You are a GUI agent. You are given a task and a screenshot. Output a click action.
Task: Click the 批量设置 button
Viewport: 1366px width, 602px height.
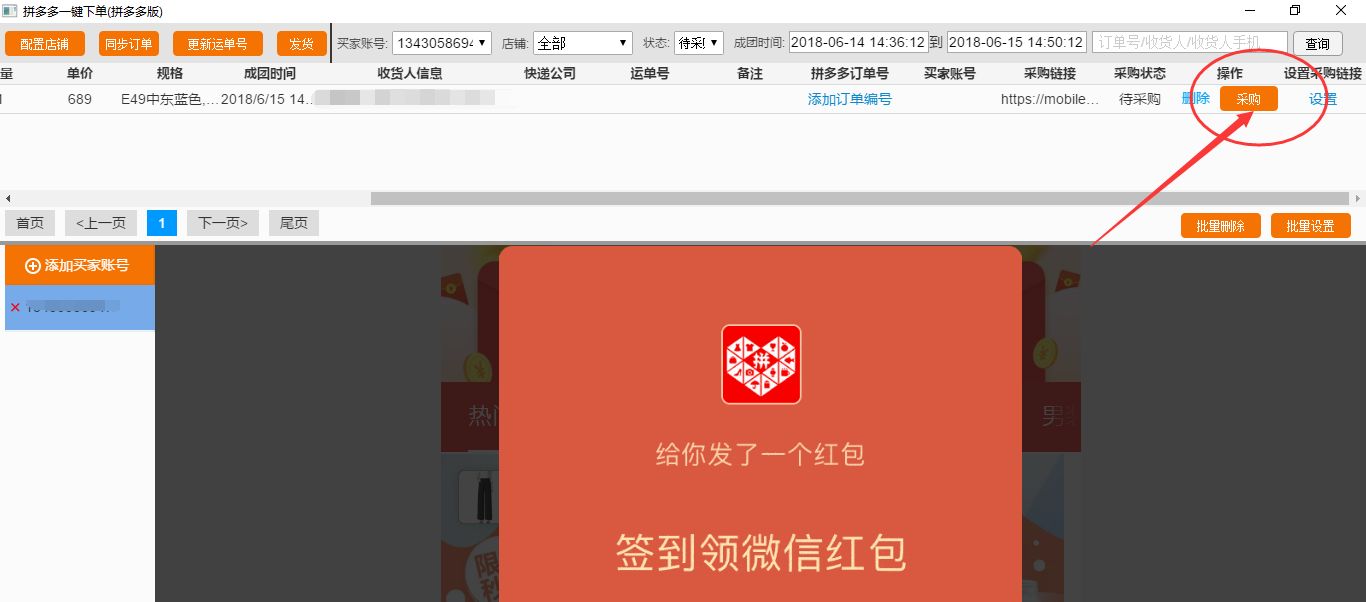coord(1311,226)
